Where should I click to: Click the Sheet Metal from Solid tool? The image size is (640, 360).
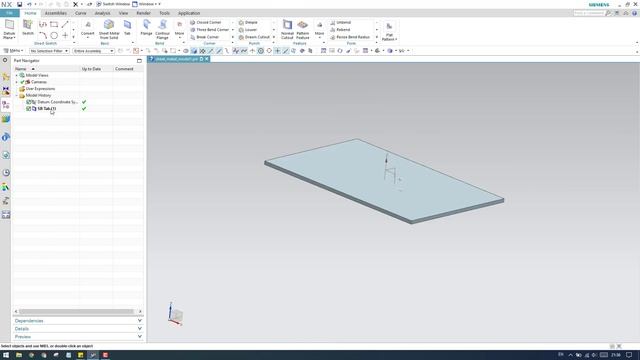(109, 29)
